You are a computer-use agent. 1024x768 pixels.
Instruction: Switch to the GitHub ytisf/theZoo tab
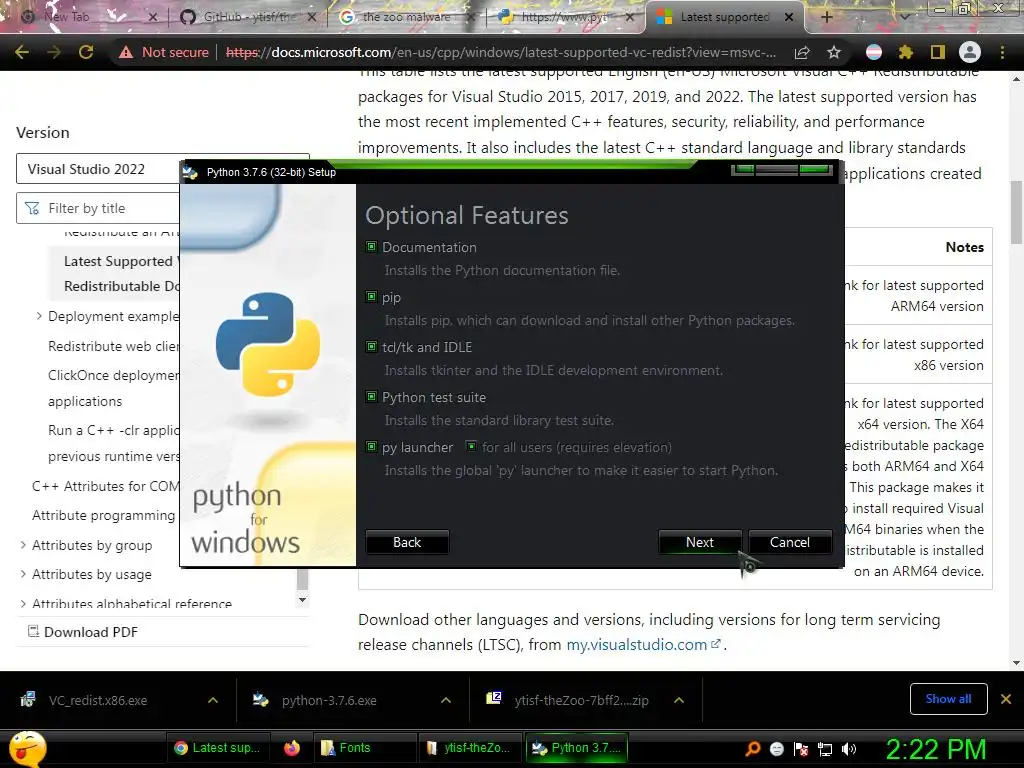tap(249, 17)
